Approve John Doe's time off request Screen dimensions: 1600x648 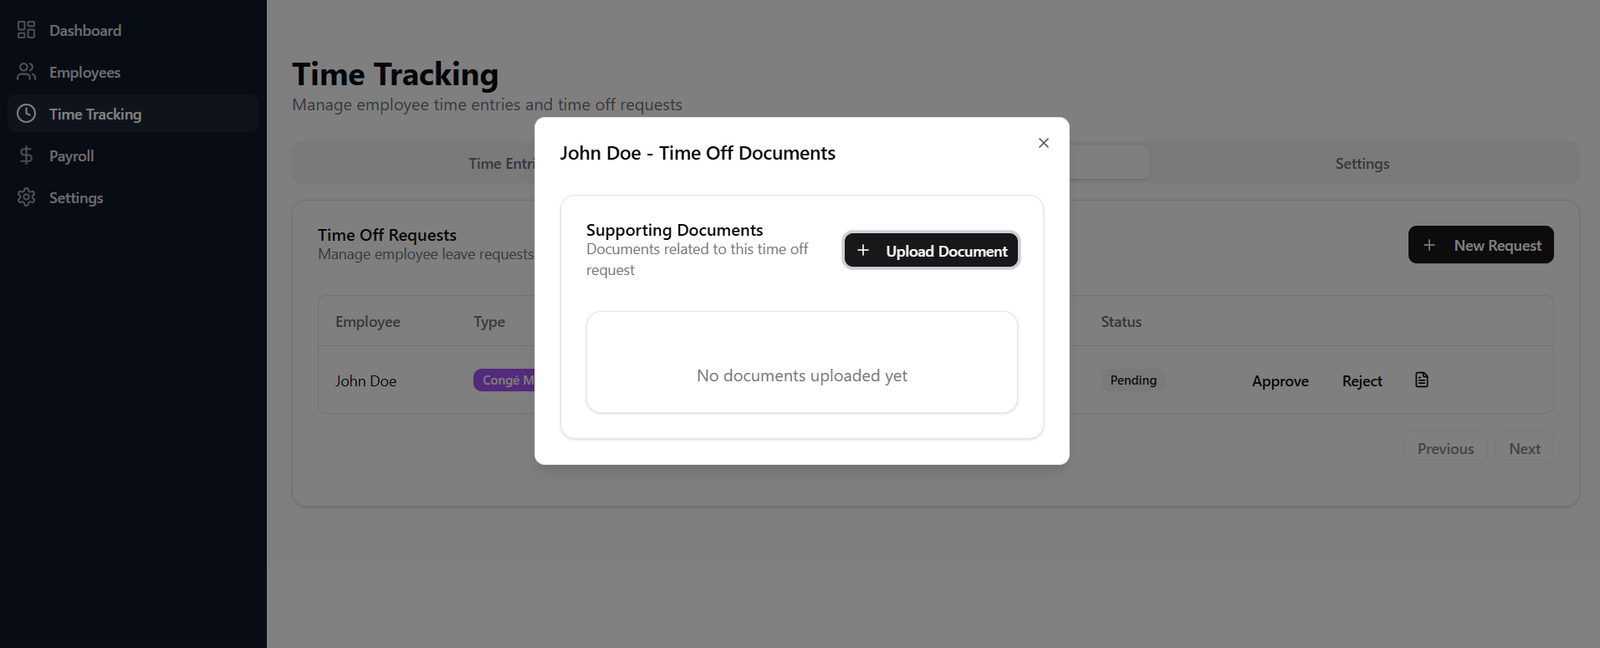tap(1280, 381)
